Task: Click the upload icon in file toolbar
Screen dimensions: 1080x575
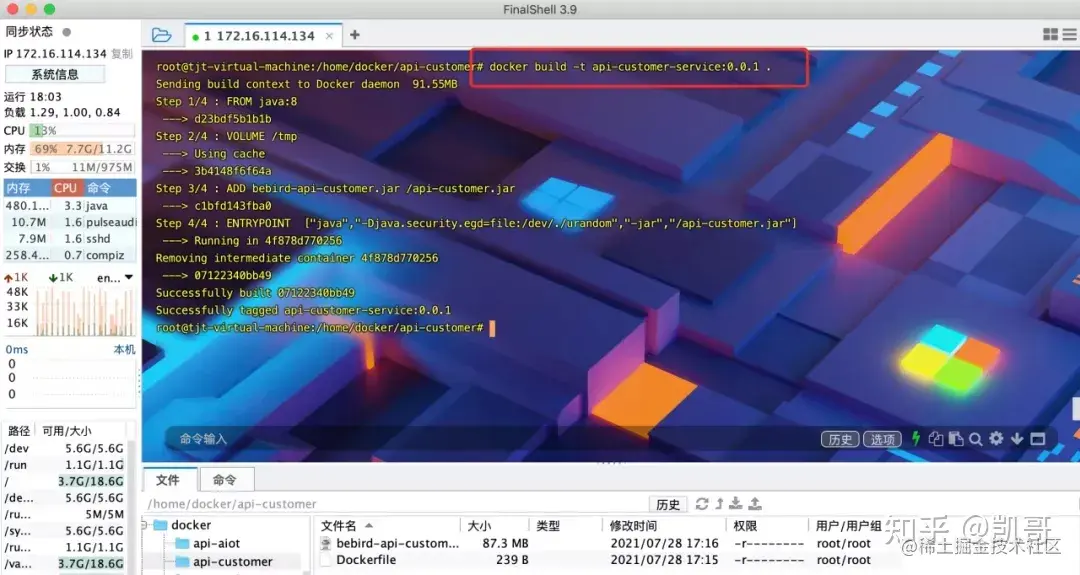Action: pos(755,504)
